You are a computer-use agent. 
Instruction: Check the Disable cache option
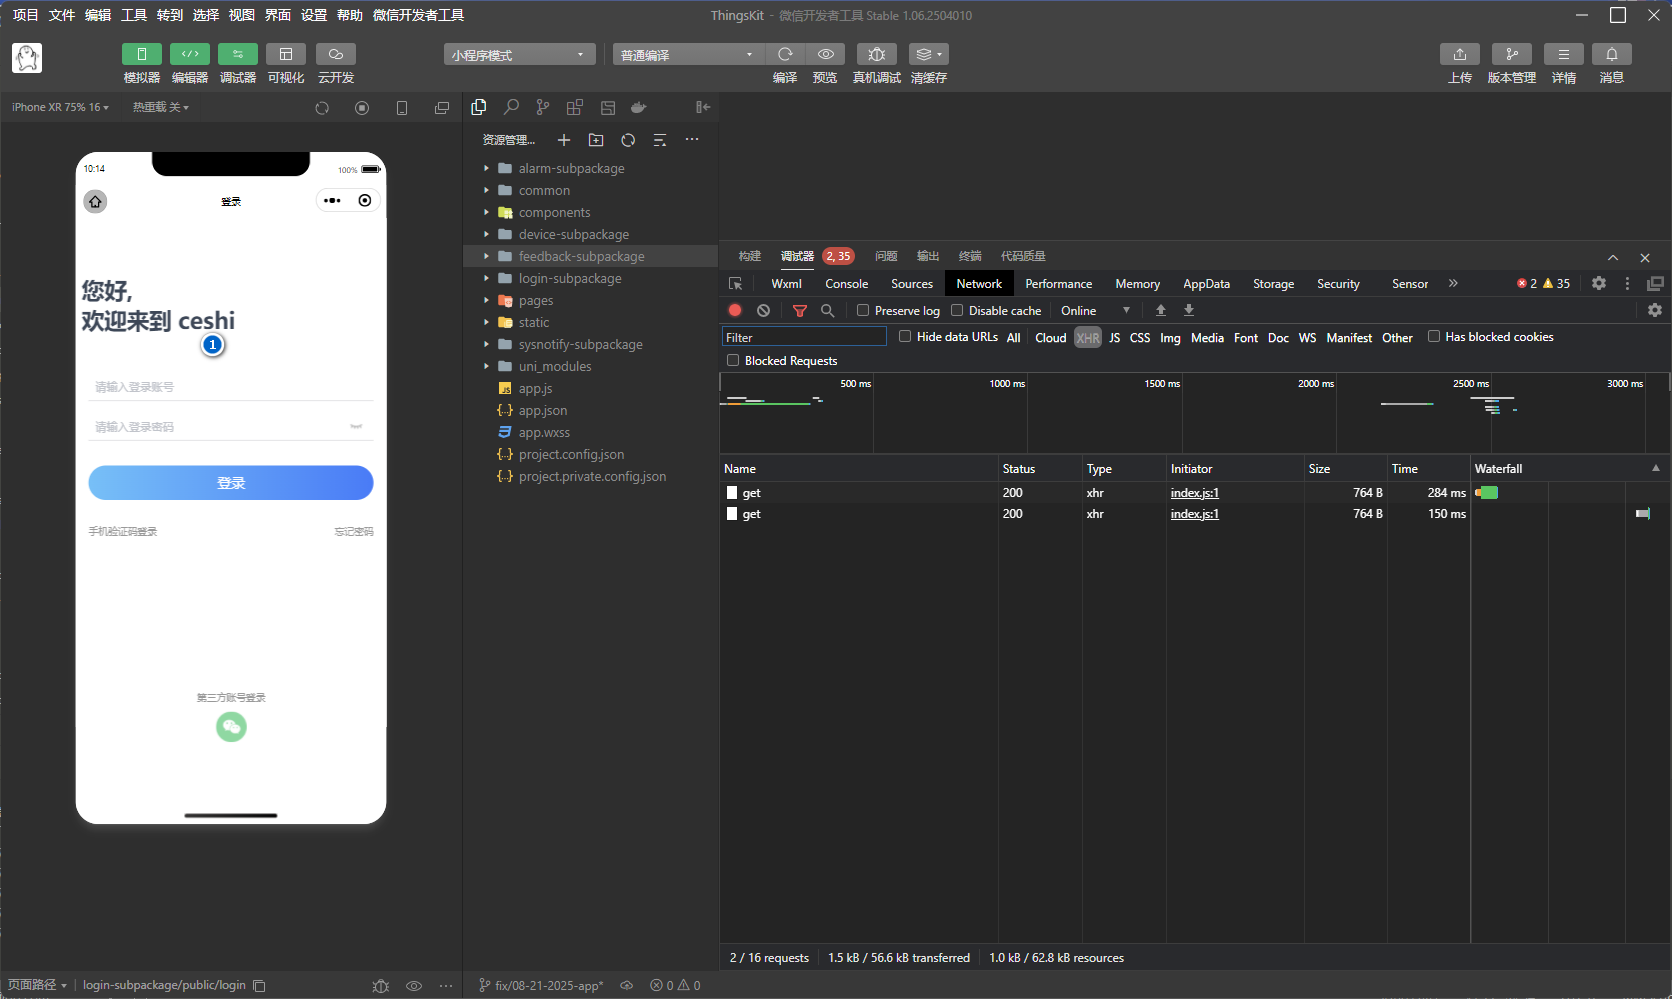pyautogui.click(x=957, y=311)
